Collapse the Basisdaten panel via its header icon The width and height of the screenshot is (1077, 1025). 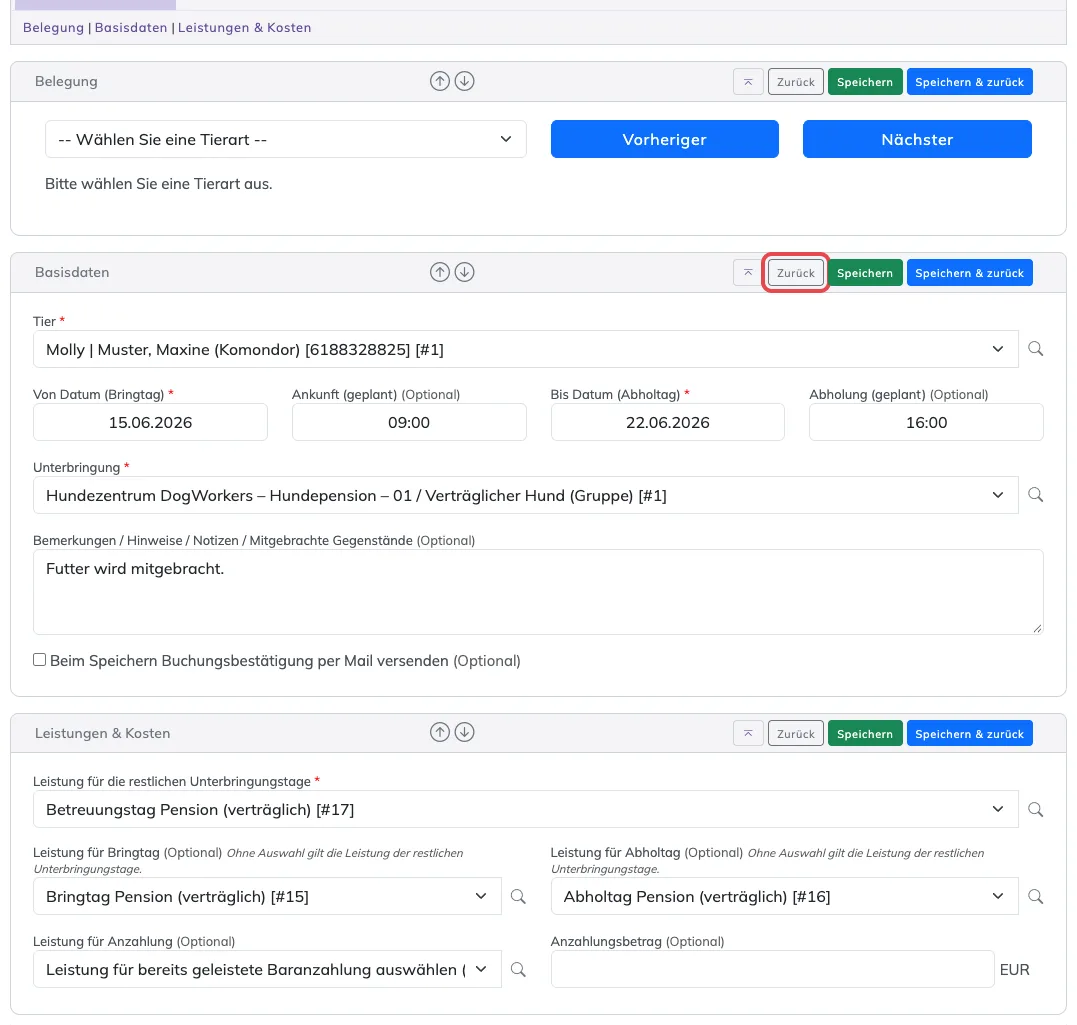(748, 273)
